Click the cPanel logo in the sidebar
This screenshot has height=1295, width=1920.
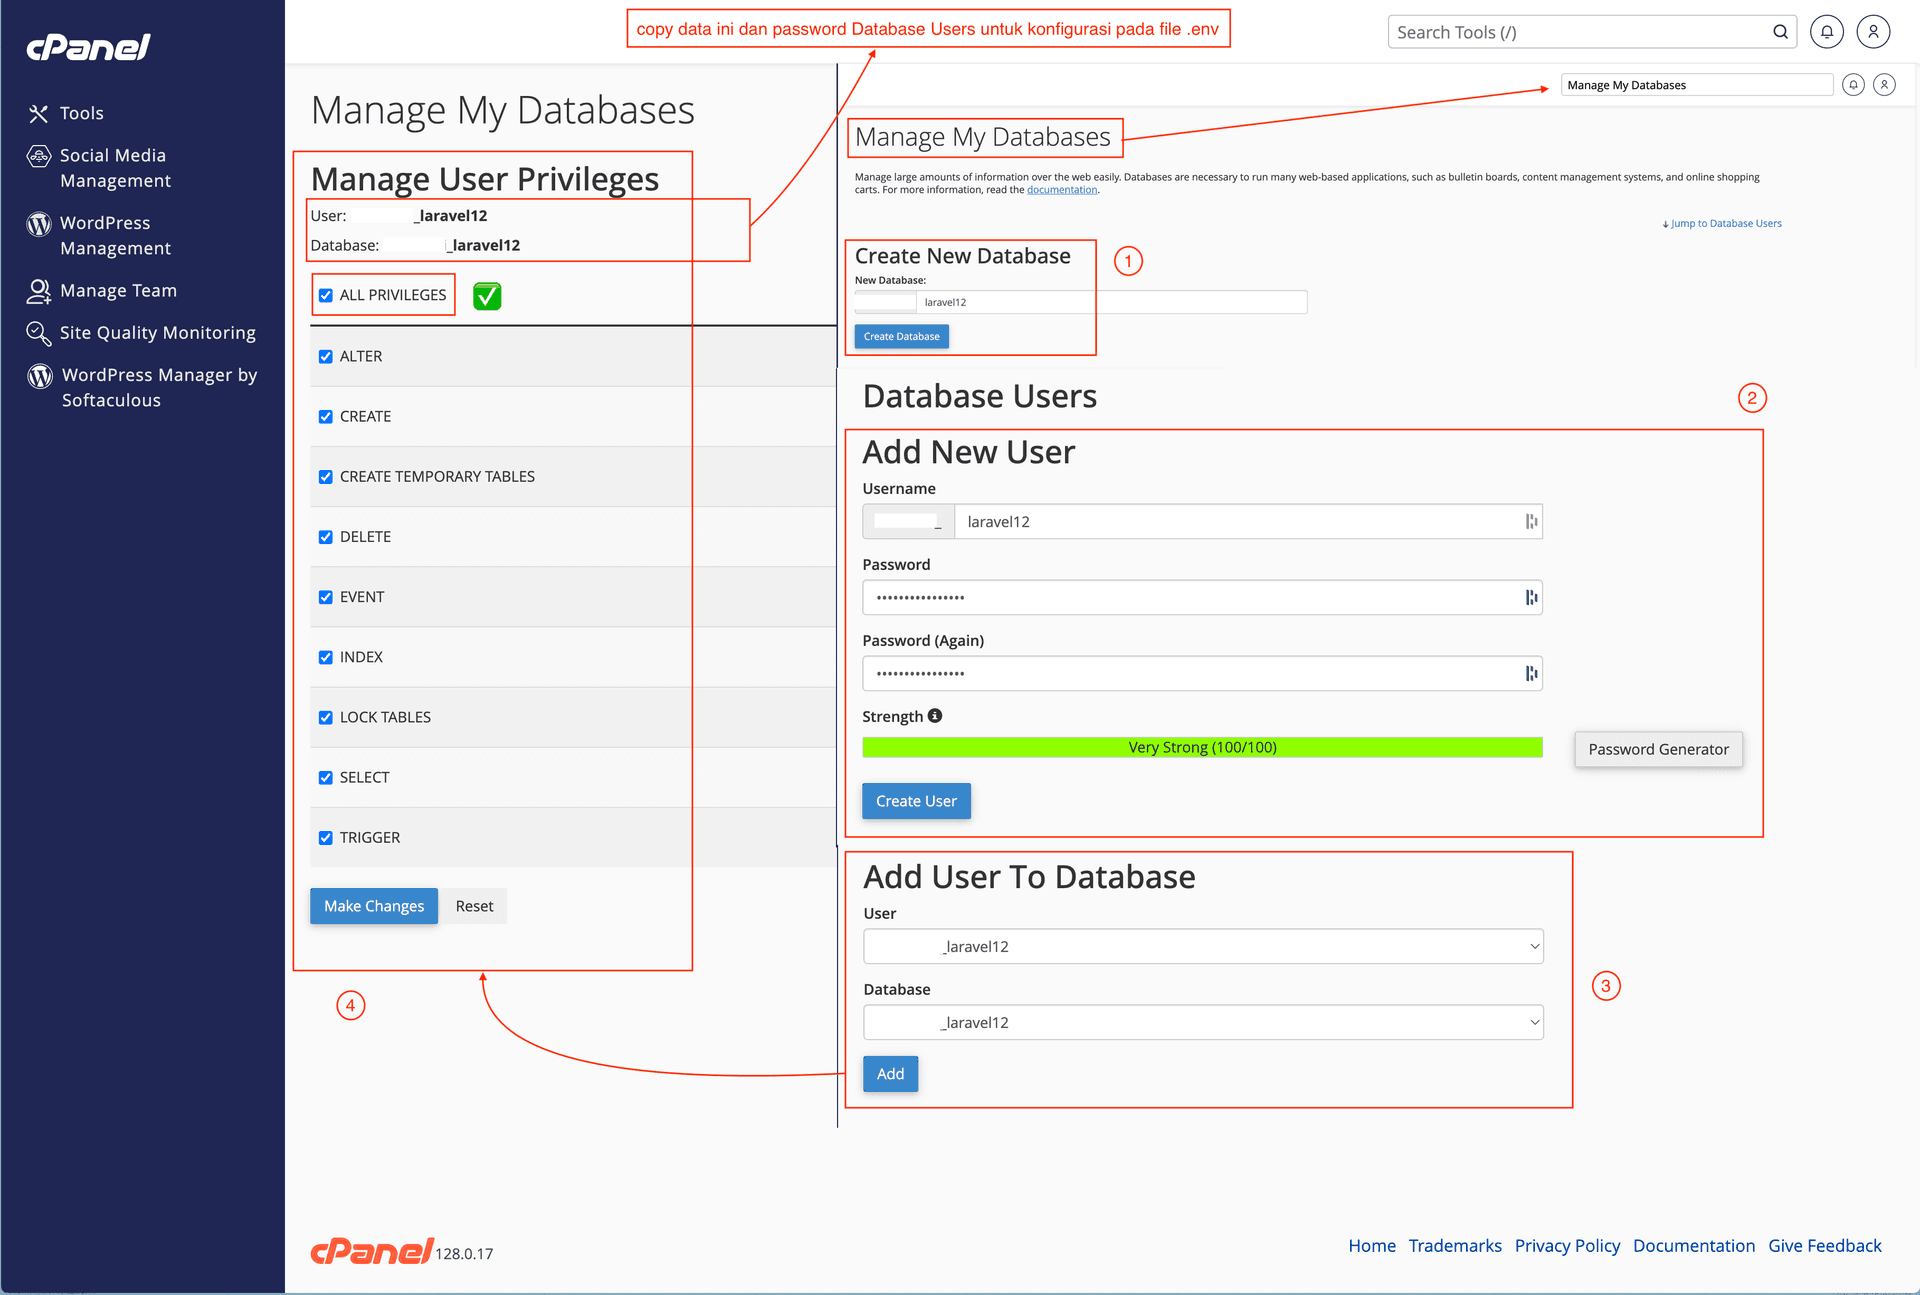(x=88, y=47)
